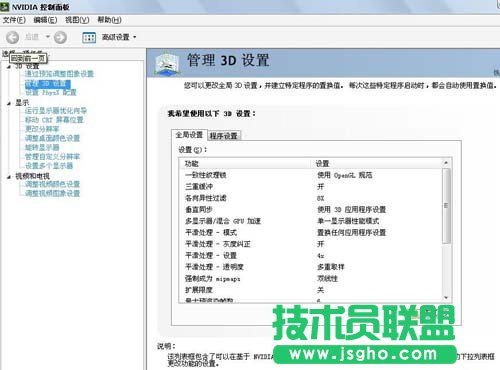Open 旋转显示器 link

point(42,147)
